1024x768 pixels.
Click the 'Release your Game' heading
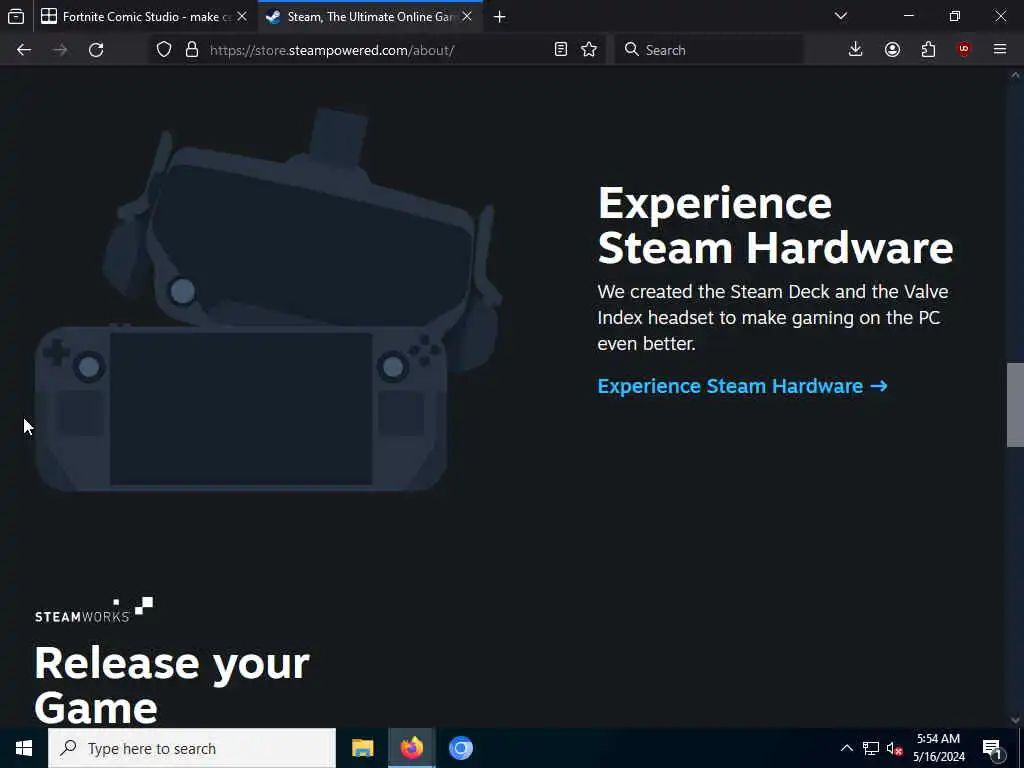(x=172, y=684)
